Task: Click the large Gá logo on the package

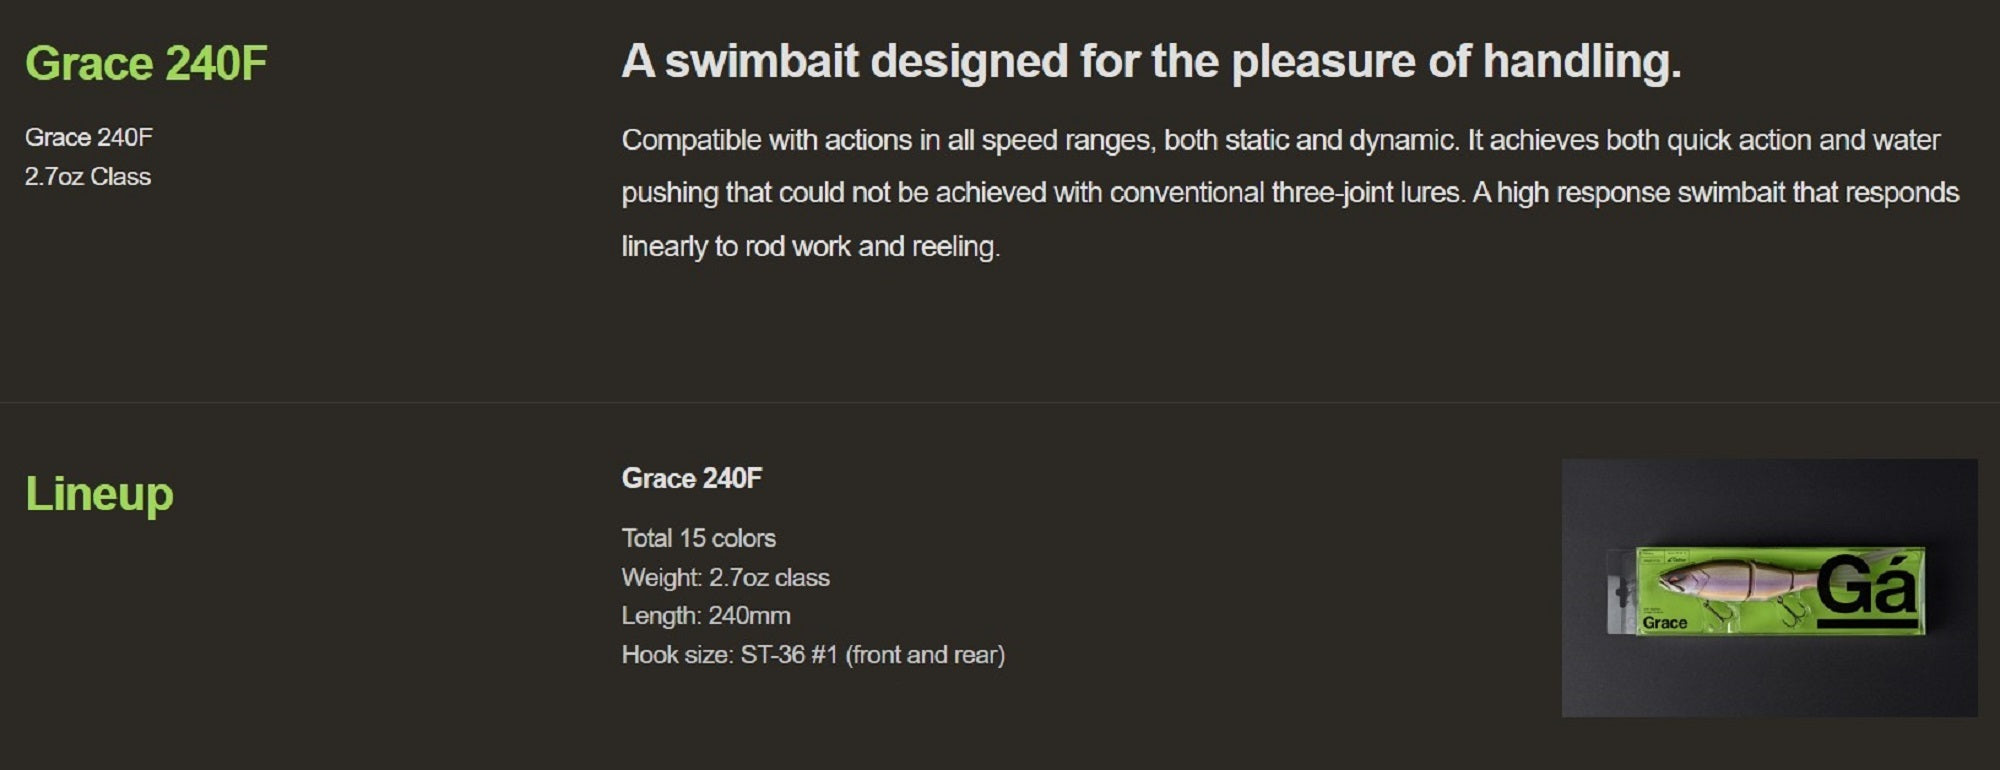Action: [1865, 588]
